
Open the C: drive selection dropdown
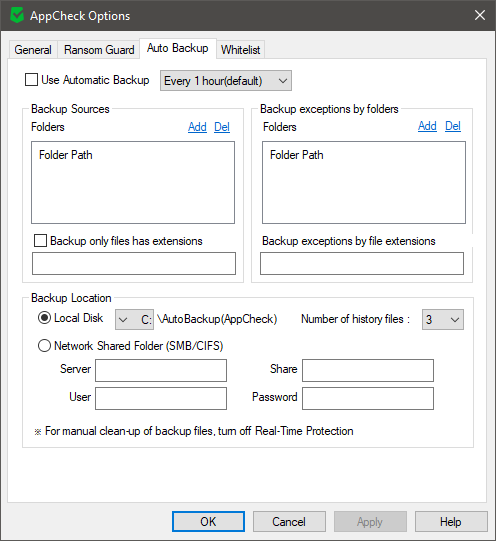coord(135,319)
